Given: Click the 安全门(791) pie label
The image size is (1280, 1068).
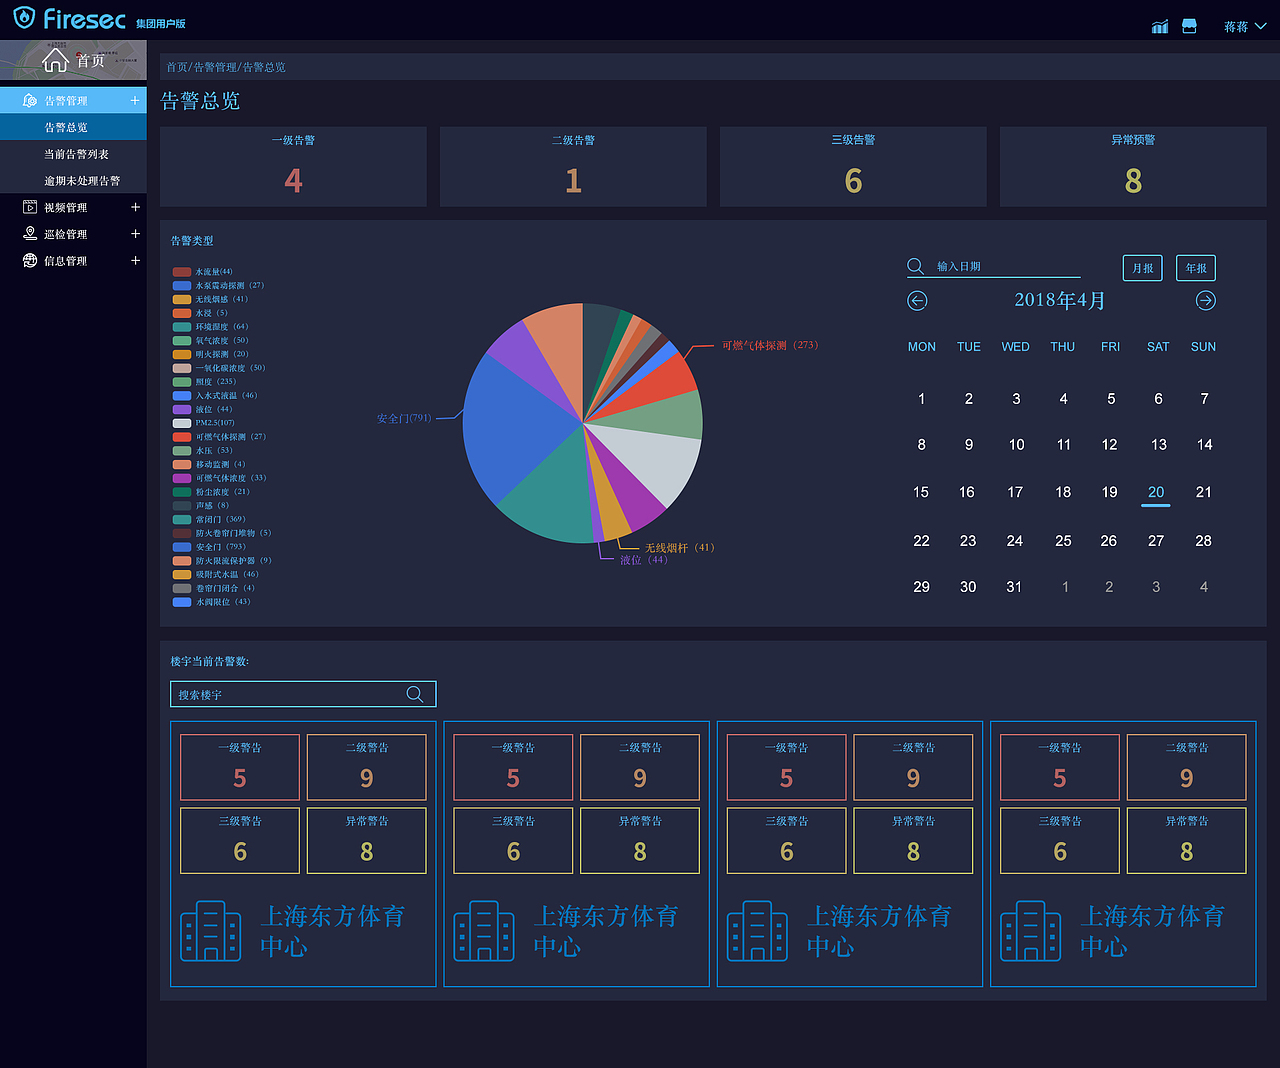Looking at the screenshot, I should point(404,418).
